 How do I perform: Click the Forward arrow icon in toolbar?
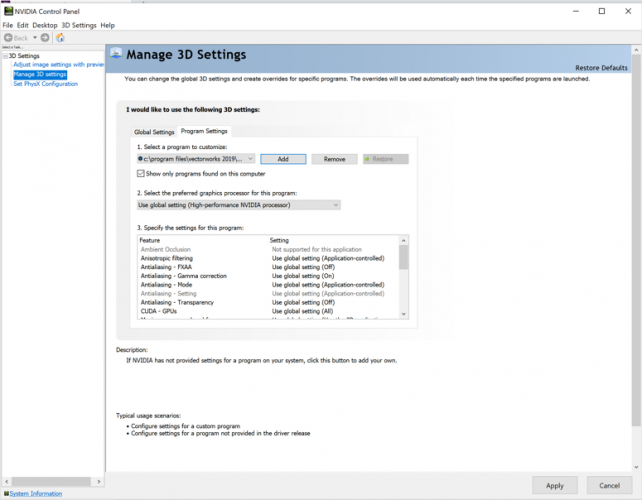pos(45,37)
